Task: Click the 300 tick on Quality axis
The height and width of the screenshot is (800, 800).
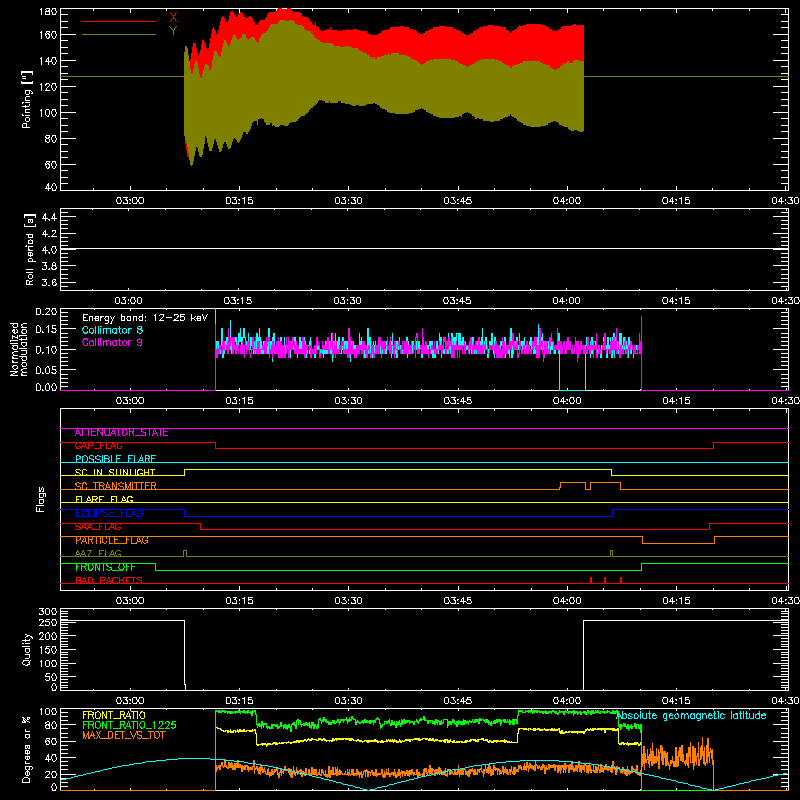Action: click(48, 612)
